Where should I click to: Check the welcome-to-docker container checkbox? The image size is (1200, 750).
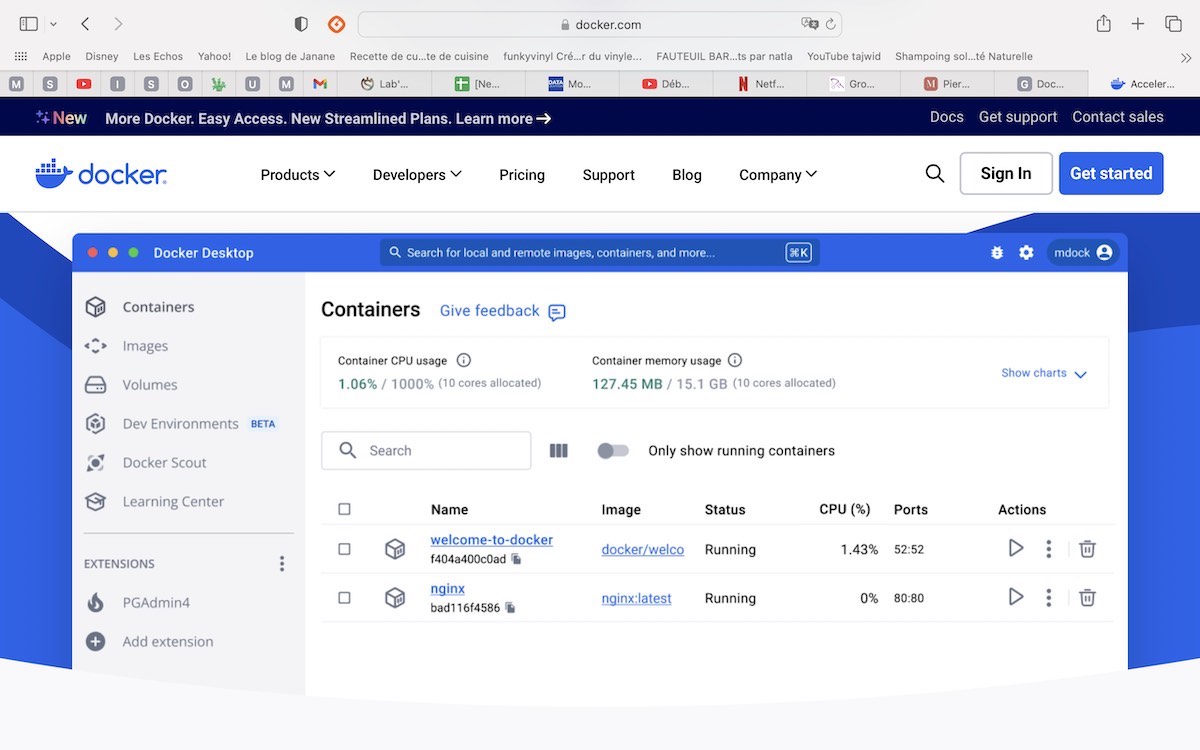point(344,549)
